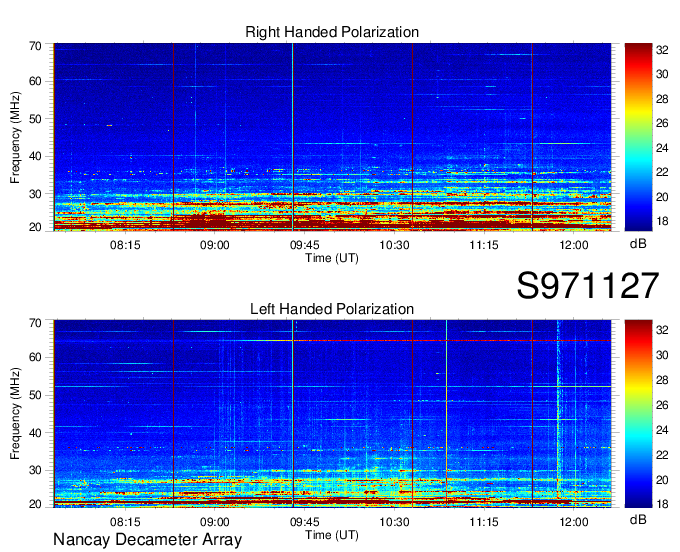Image resolution: width=680 pixels, height=552 pixels.
Task: Click the 20 MHz tick on the right-handed plot
Action: 35,227
